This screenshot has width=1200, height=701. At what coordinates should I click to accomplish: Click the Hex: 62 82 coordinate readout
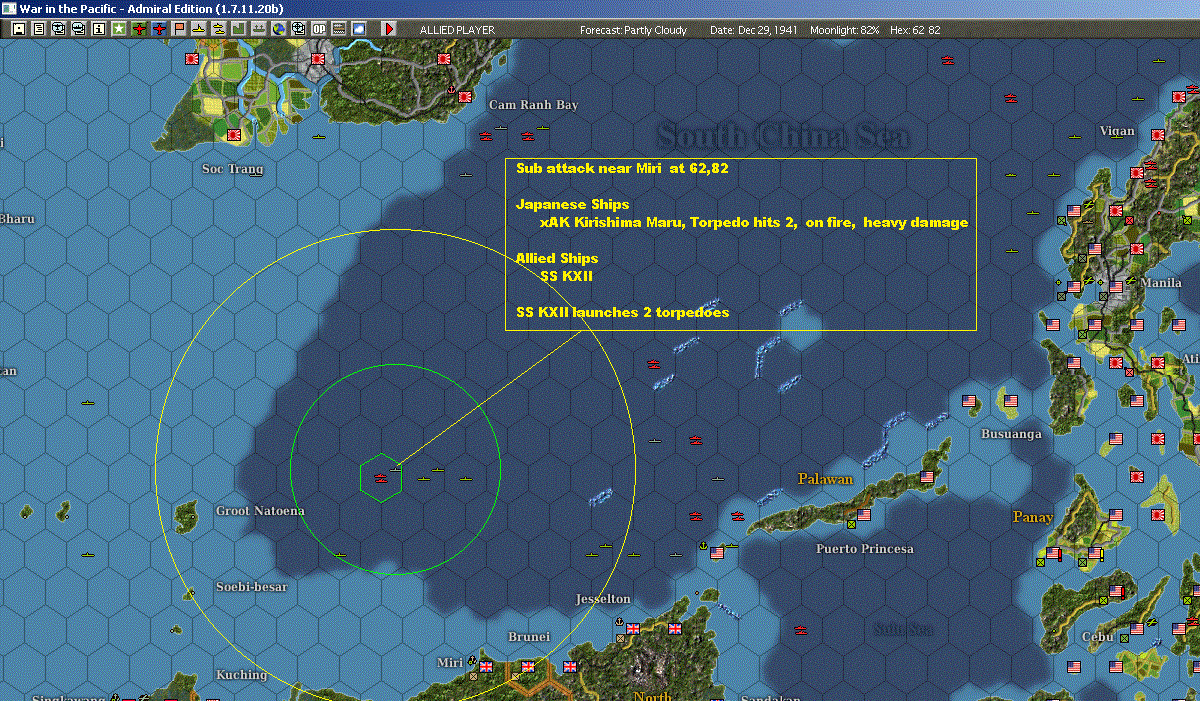pos(915,30)
